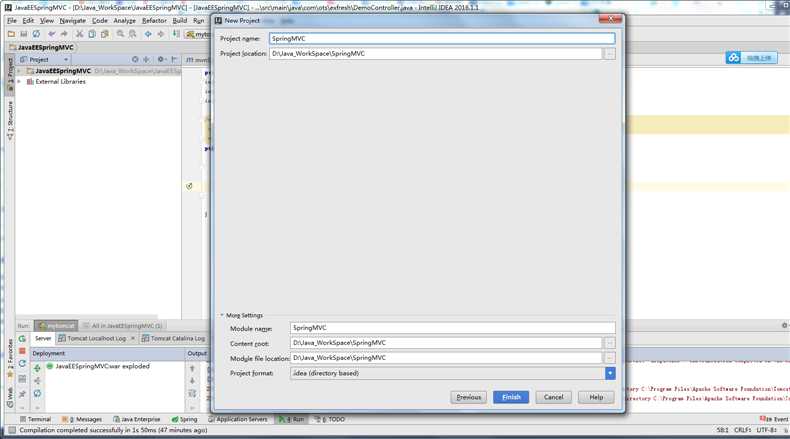This screenshot has width=790, height=439.
Task: Click the down arrow in Output column
Action: (192, 381)
